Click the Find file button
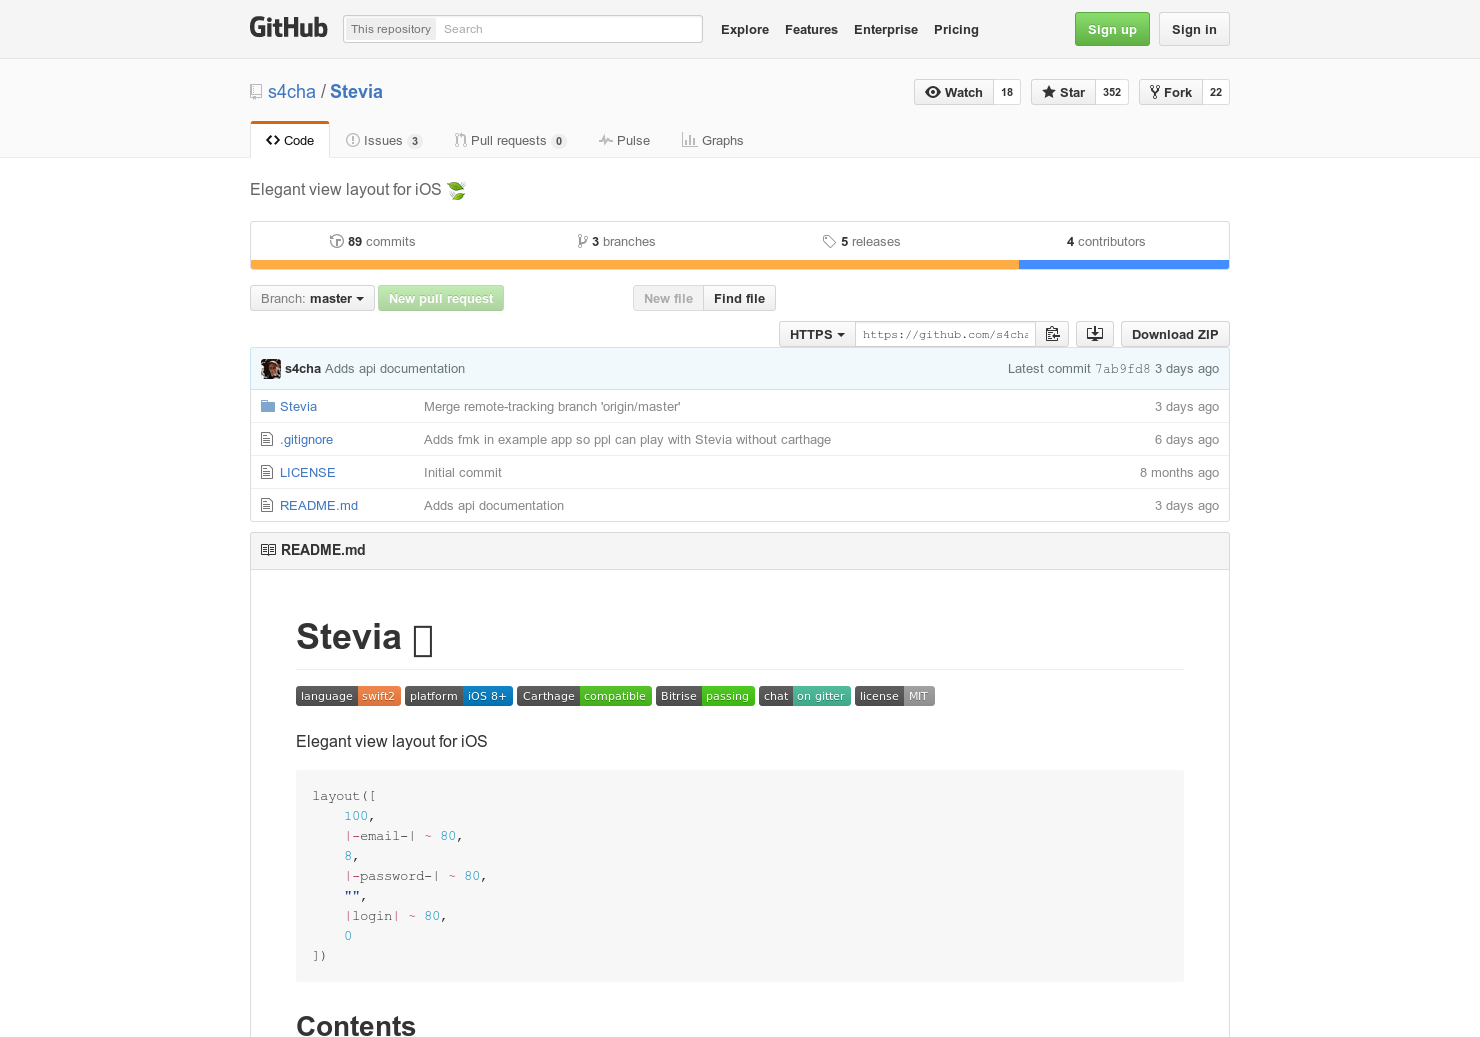Viewport: 1480px width, 1037px height. (739, 298)
